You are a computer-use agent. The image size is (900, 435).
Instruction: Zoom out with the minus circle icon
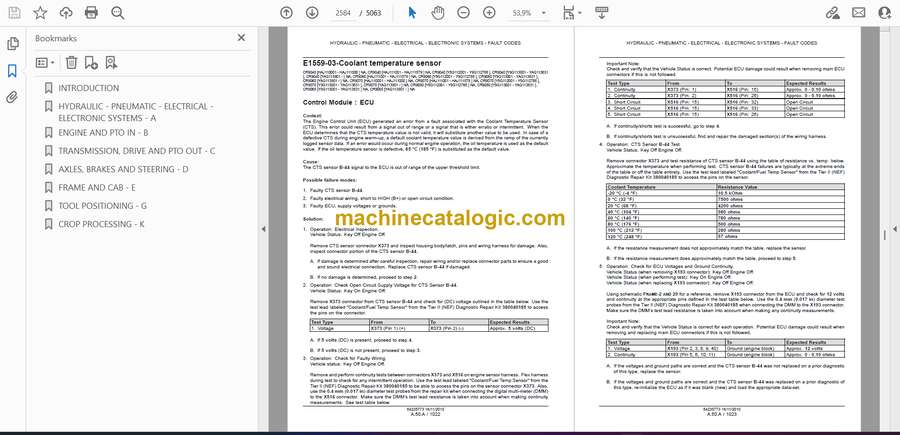(x=464, y=13)
